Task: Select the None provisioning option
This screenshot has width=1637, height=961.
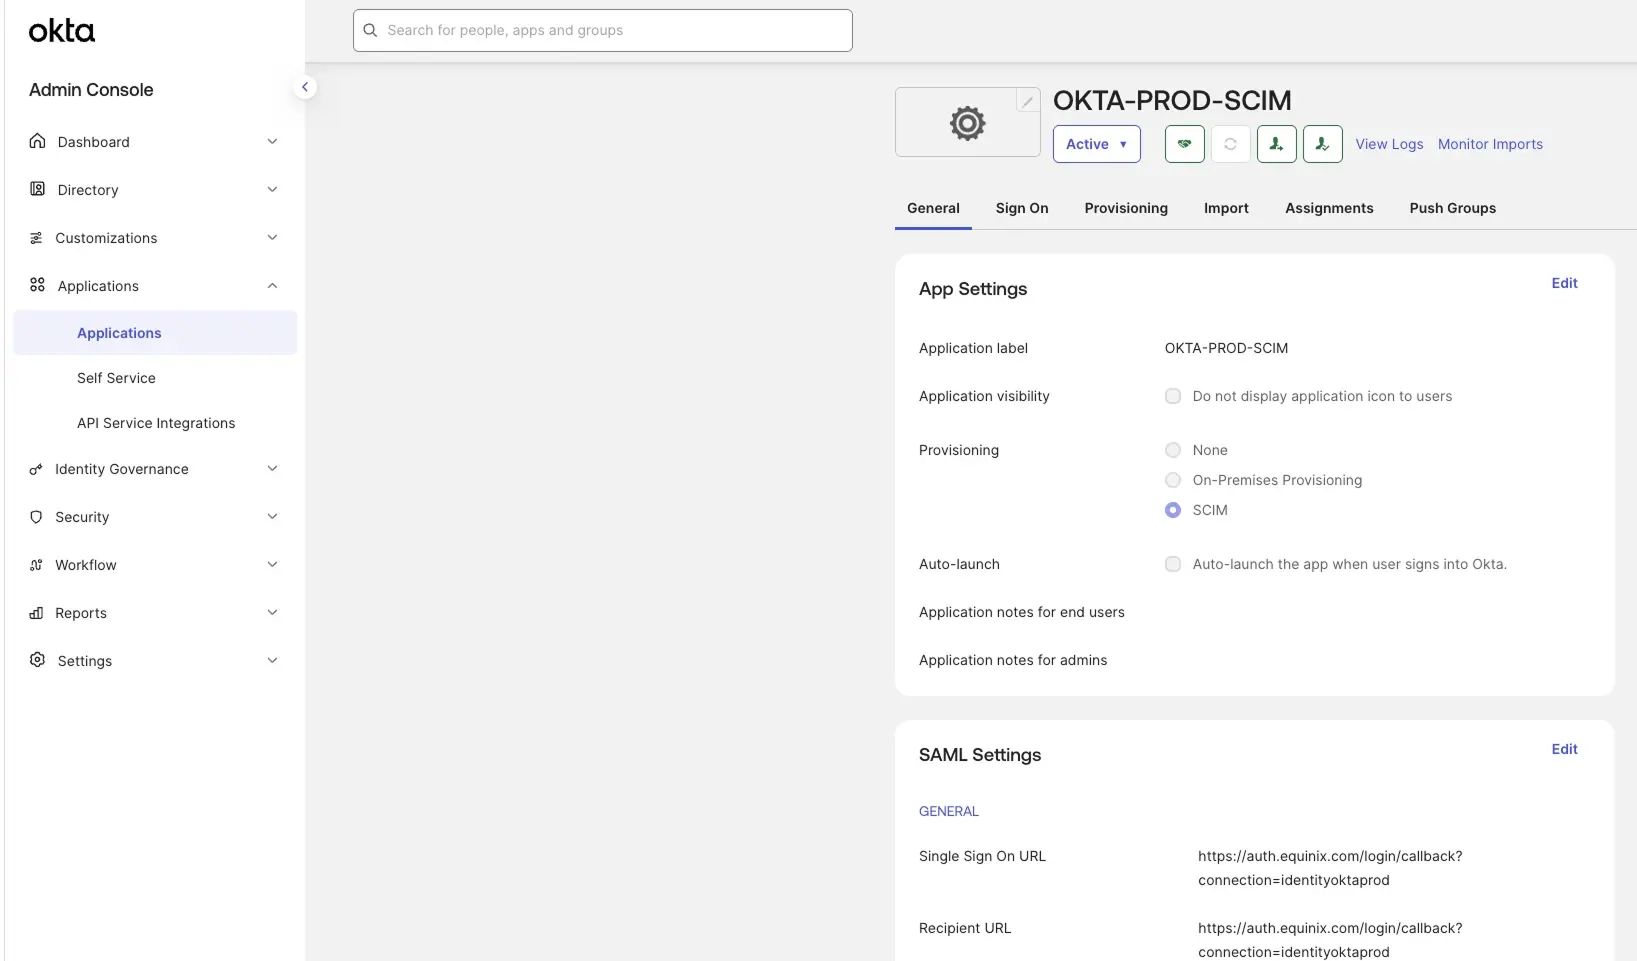Action: coord(1172,450)
